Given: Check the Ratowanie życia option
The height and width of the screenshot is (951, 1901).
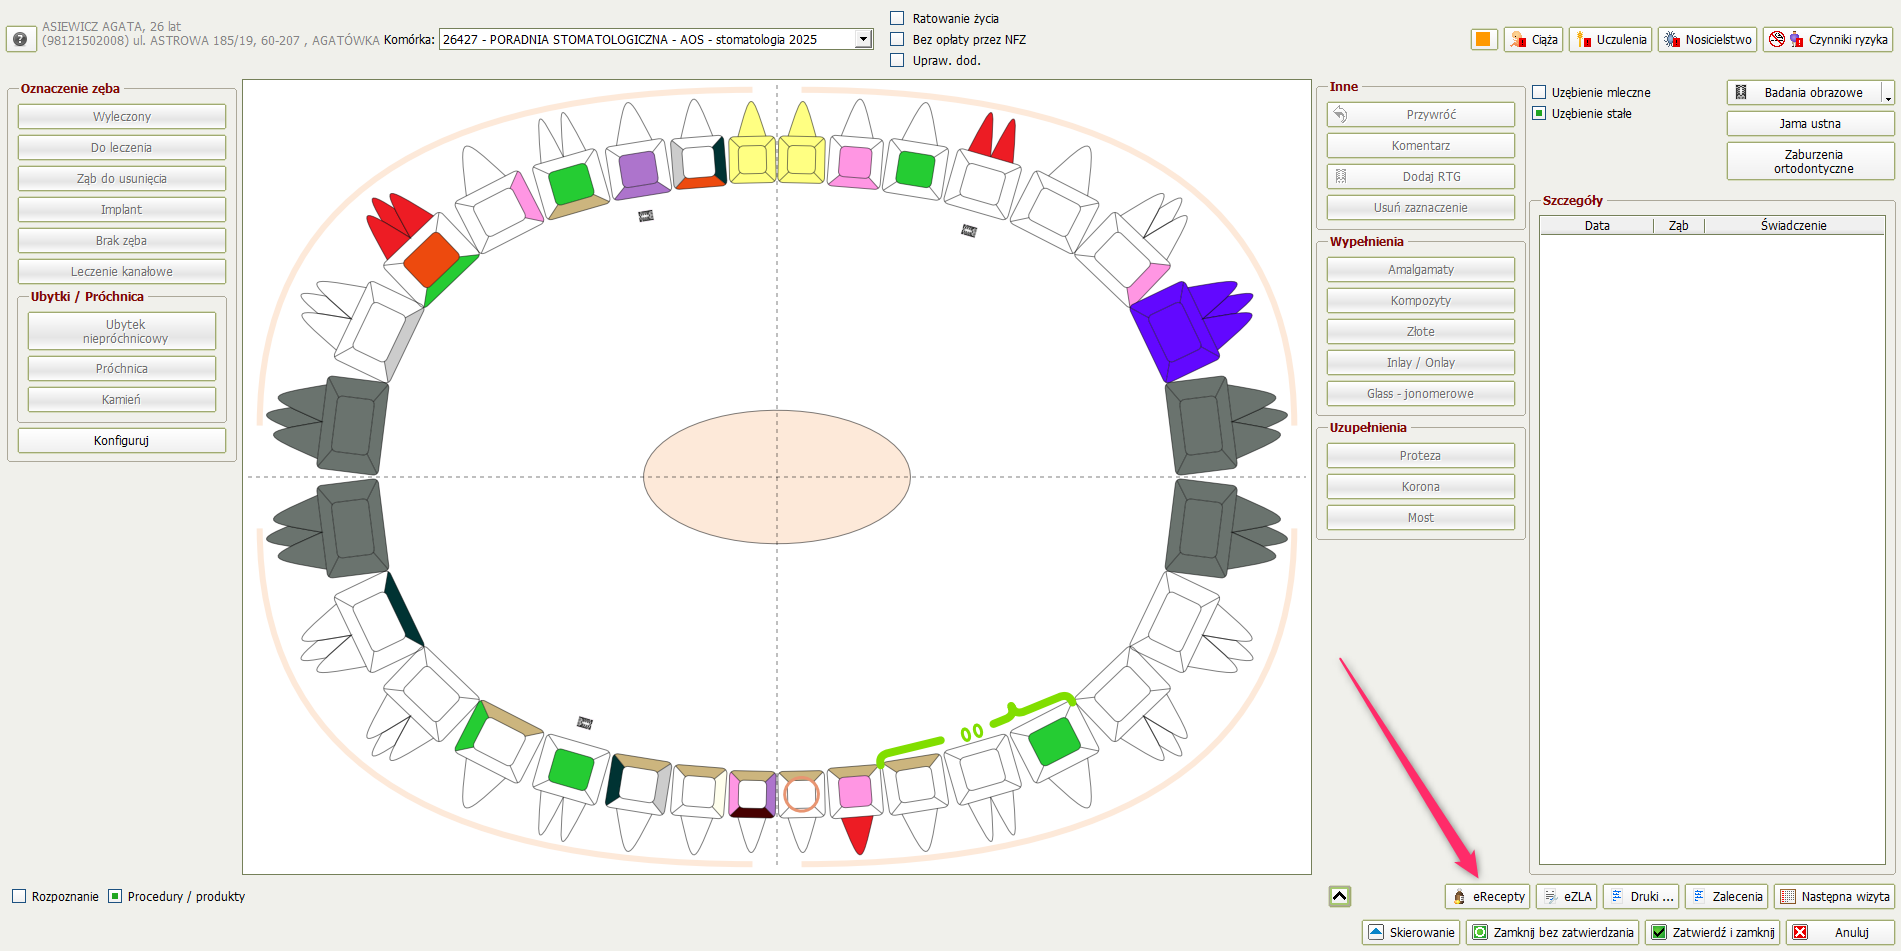Looking at the screenshot, I should pyautogui.click(x=897, y=18).
